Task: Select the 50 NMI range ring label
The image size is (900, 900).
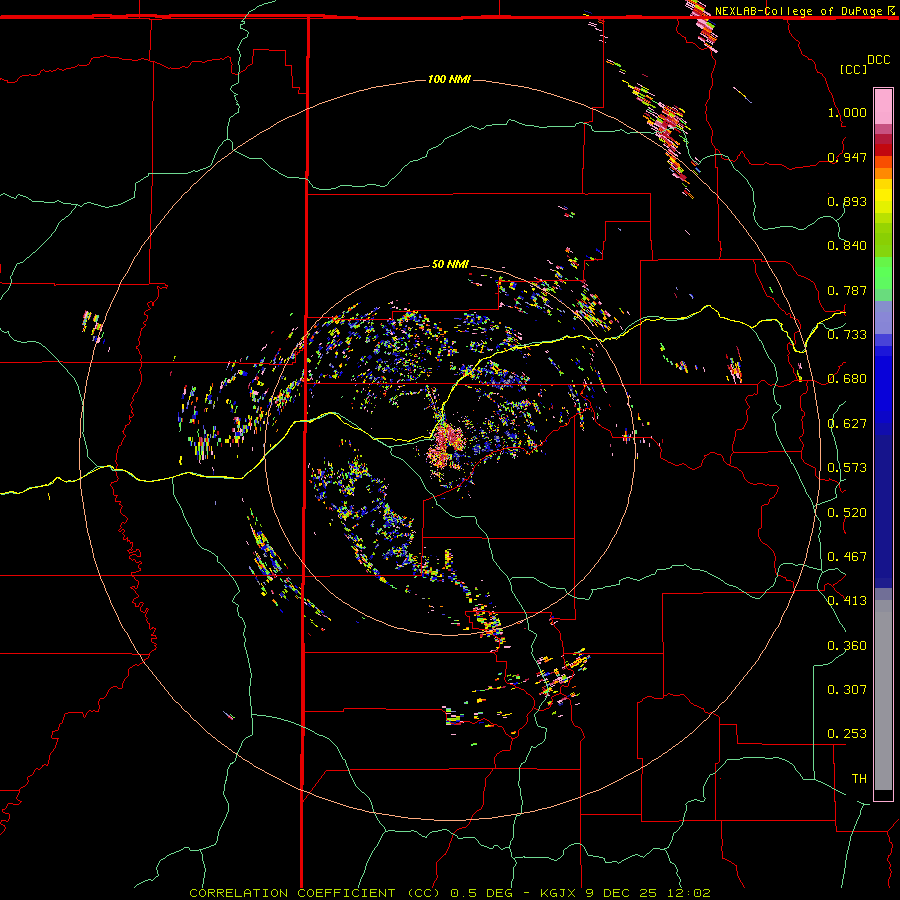Action: [x=450, y=264]
